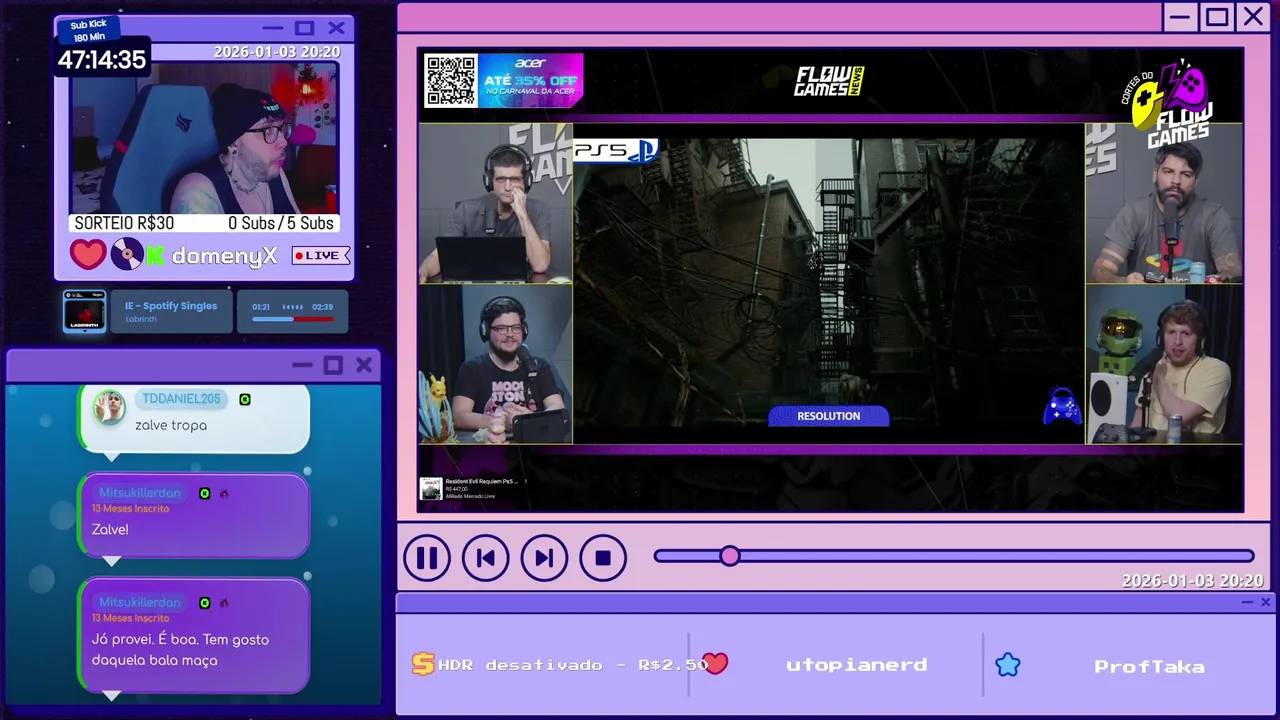Pause playback with the pause button
Viewport: 1280px width, 720px height.
point(427,558)
